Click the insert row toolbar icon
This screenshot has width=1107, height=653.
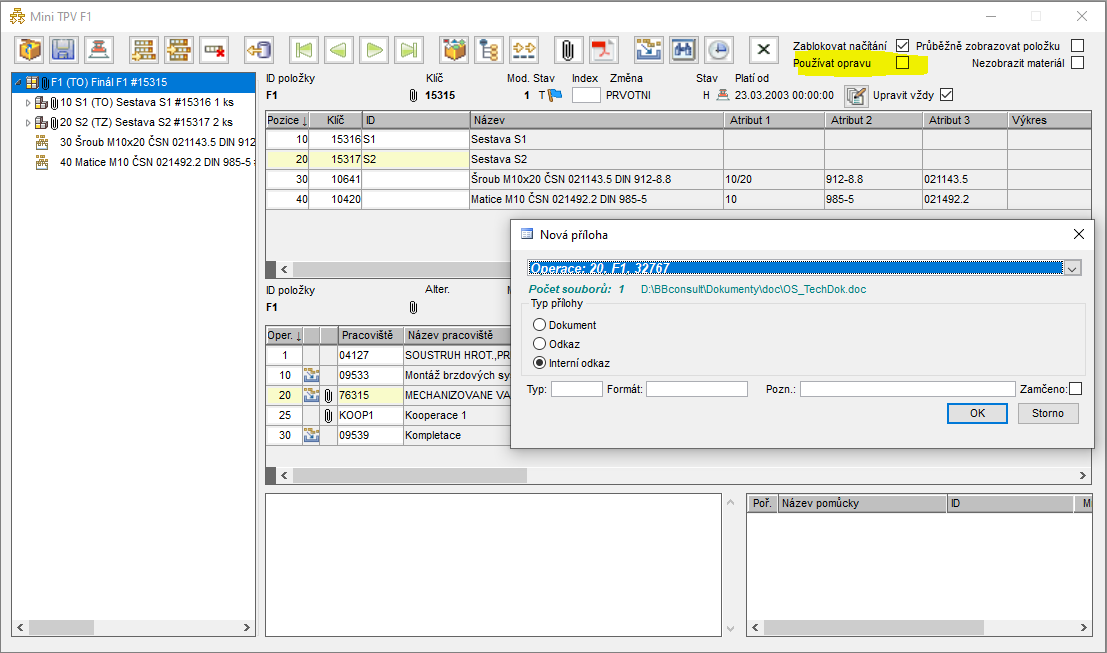[x=179, y=50]
